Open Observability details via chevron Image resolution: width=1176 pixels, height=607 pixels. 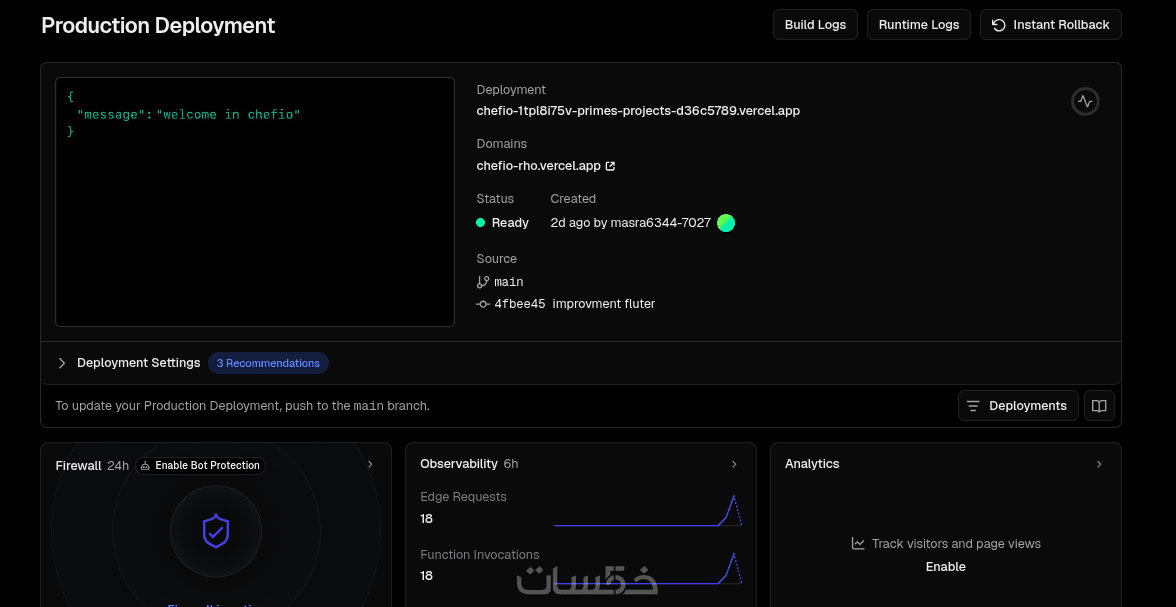[734, 464]
